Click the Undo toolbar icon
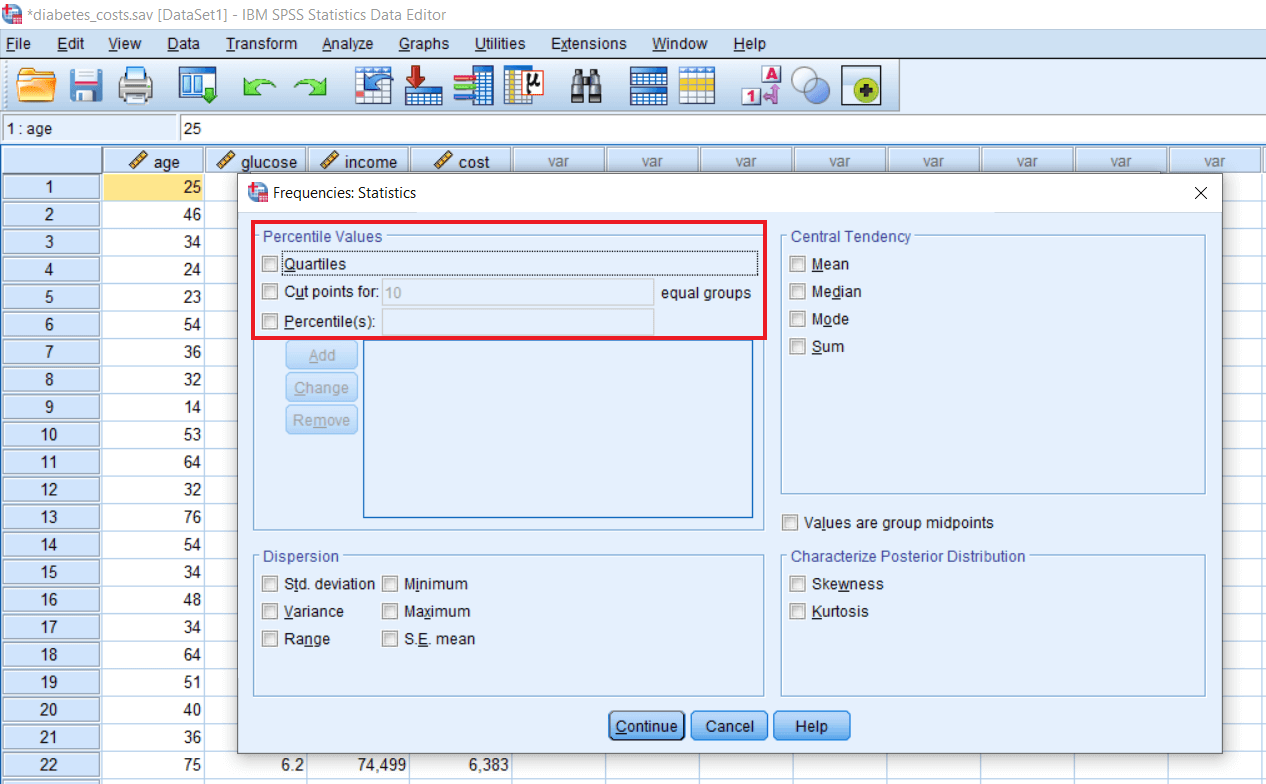Image resolution: width=1266 pixels, height=784 pixels. coord(259,86)
